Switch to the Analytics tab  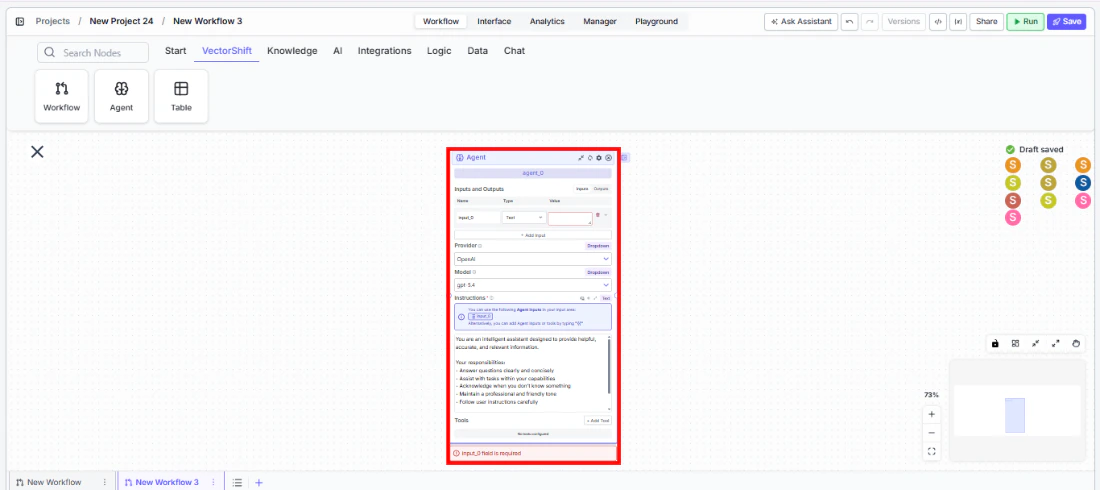[x=547, y=21]
